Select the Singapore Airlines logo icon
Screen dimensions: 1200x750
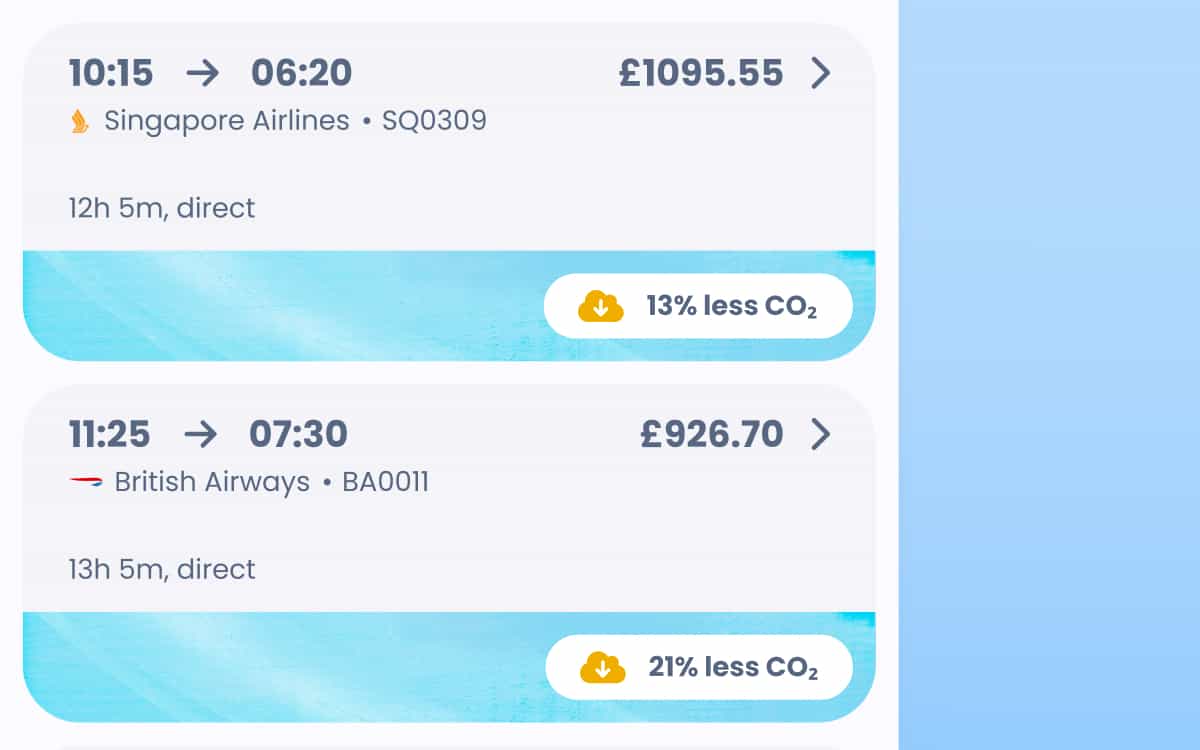click(x=79, y=120)
